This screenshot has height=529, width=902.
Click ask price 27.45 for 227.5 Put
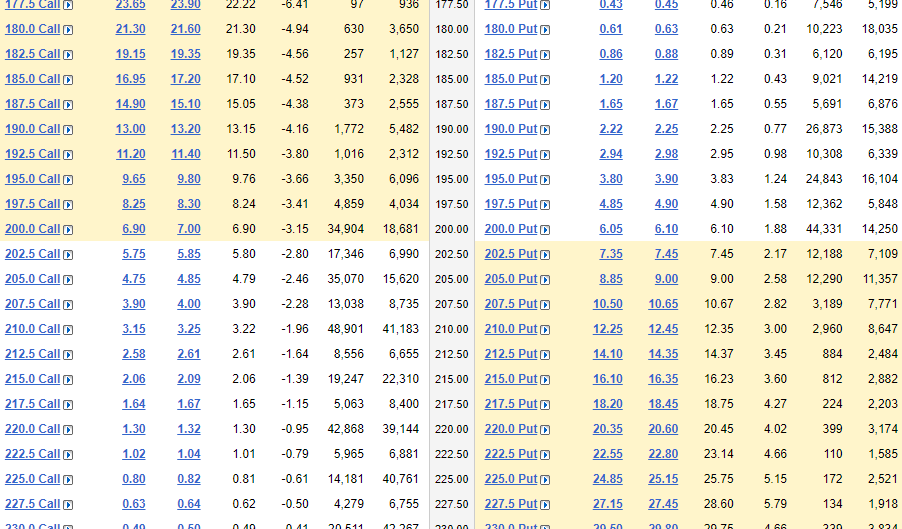(x=663, y=504)
